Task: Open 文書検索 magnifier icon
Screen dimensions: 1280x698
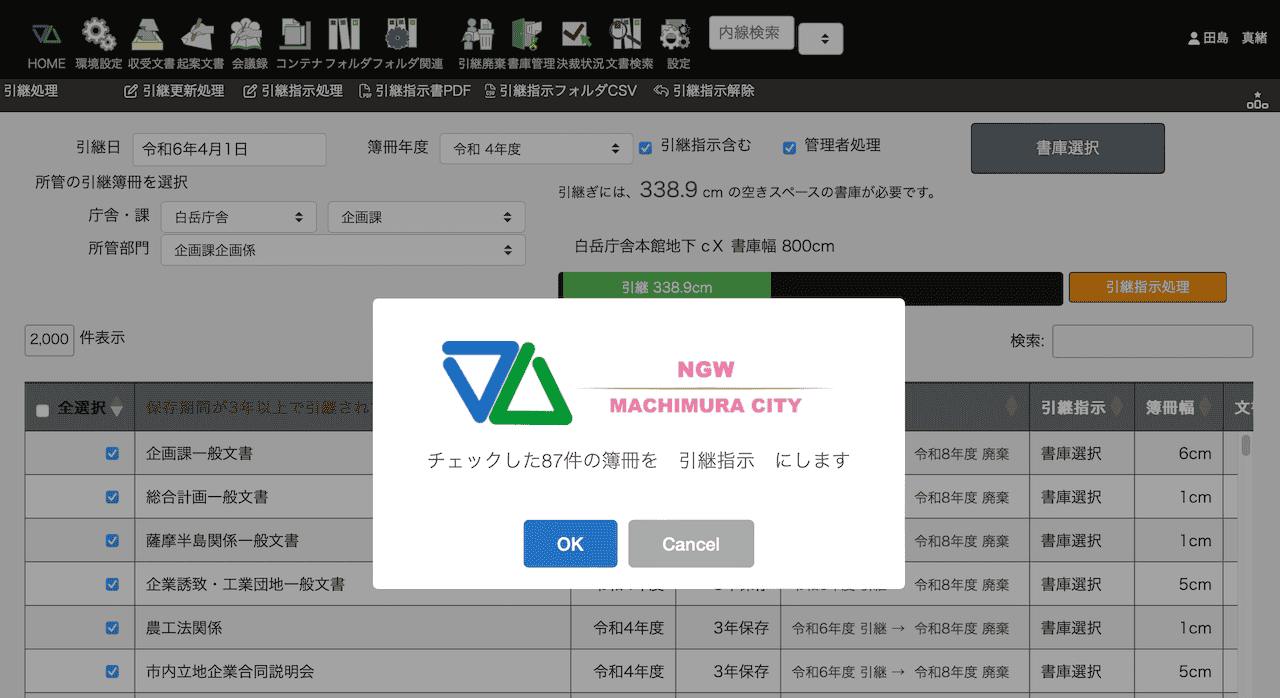Action: pos(625,35)
